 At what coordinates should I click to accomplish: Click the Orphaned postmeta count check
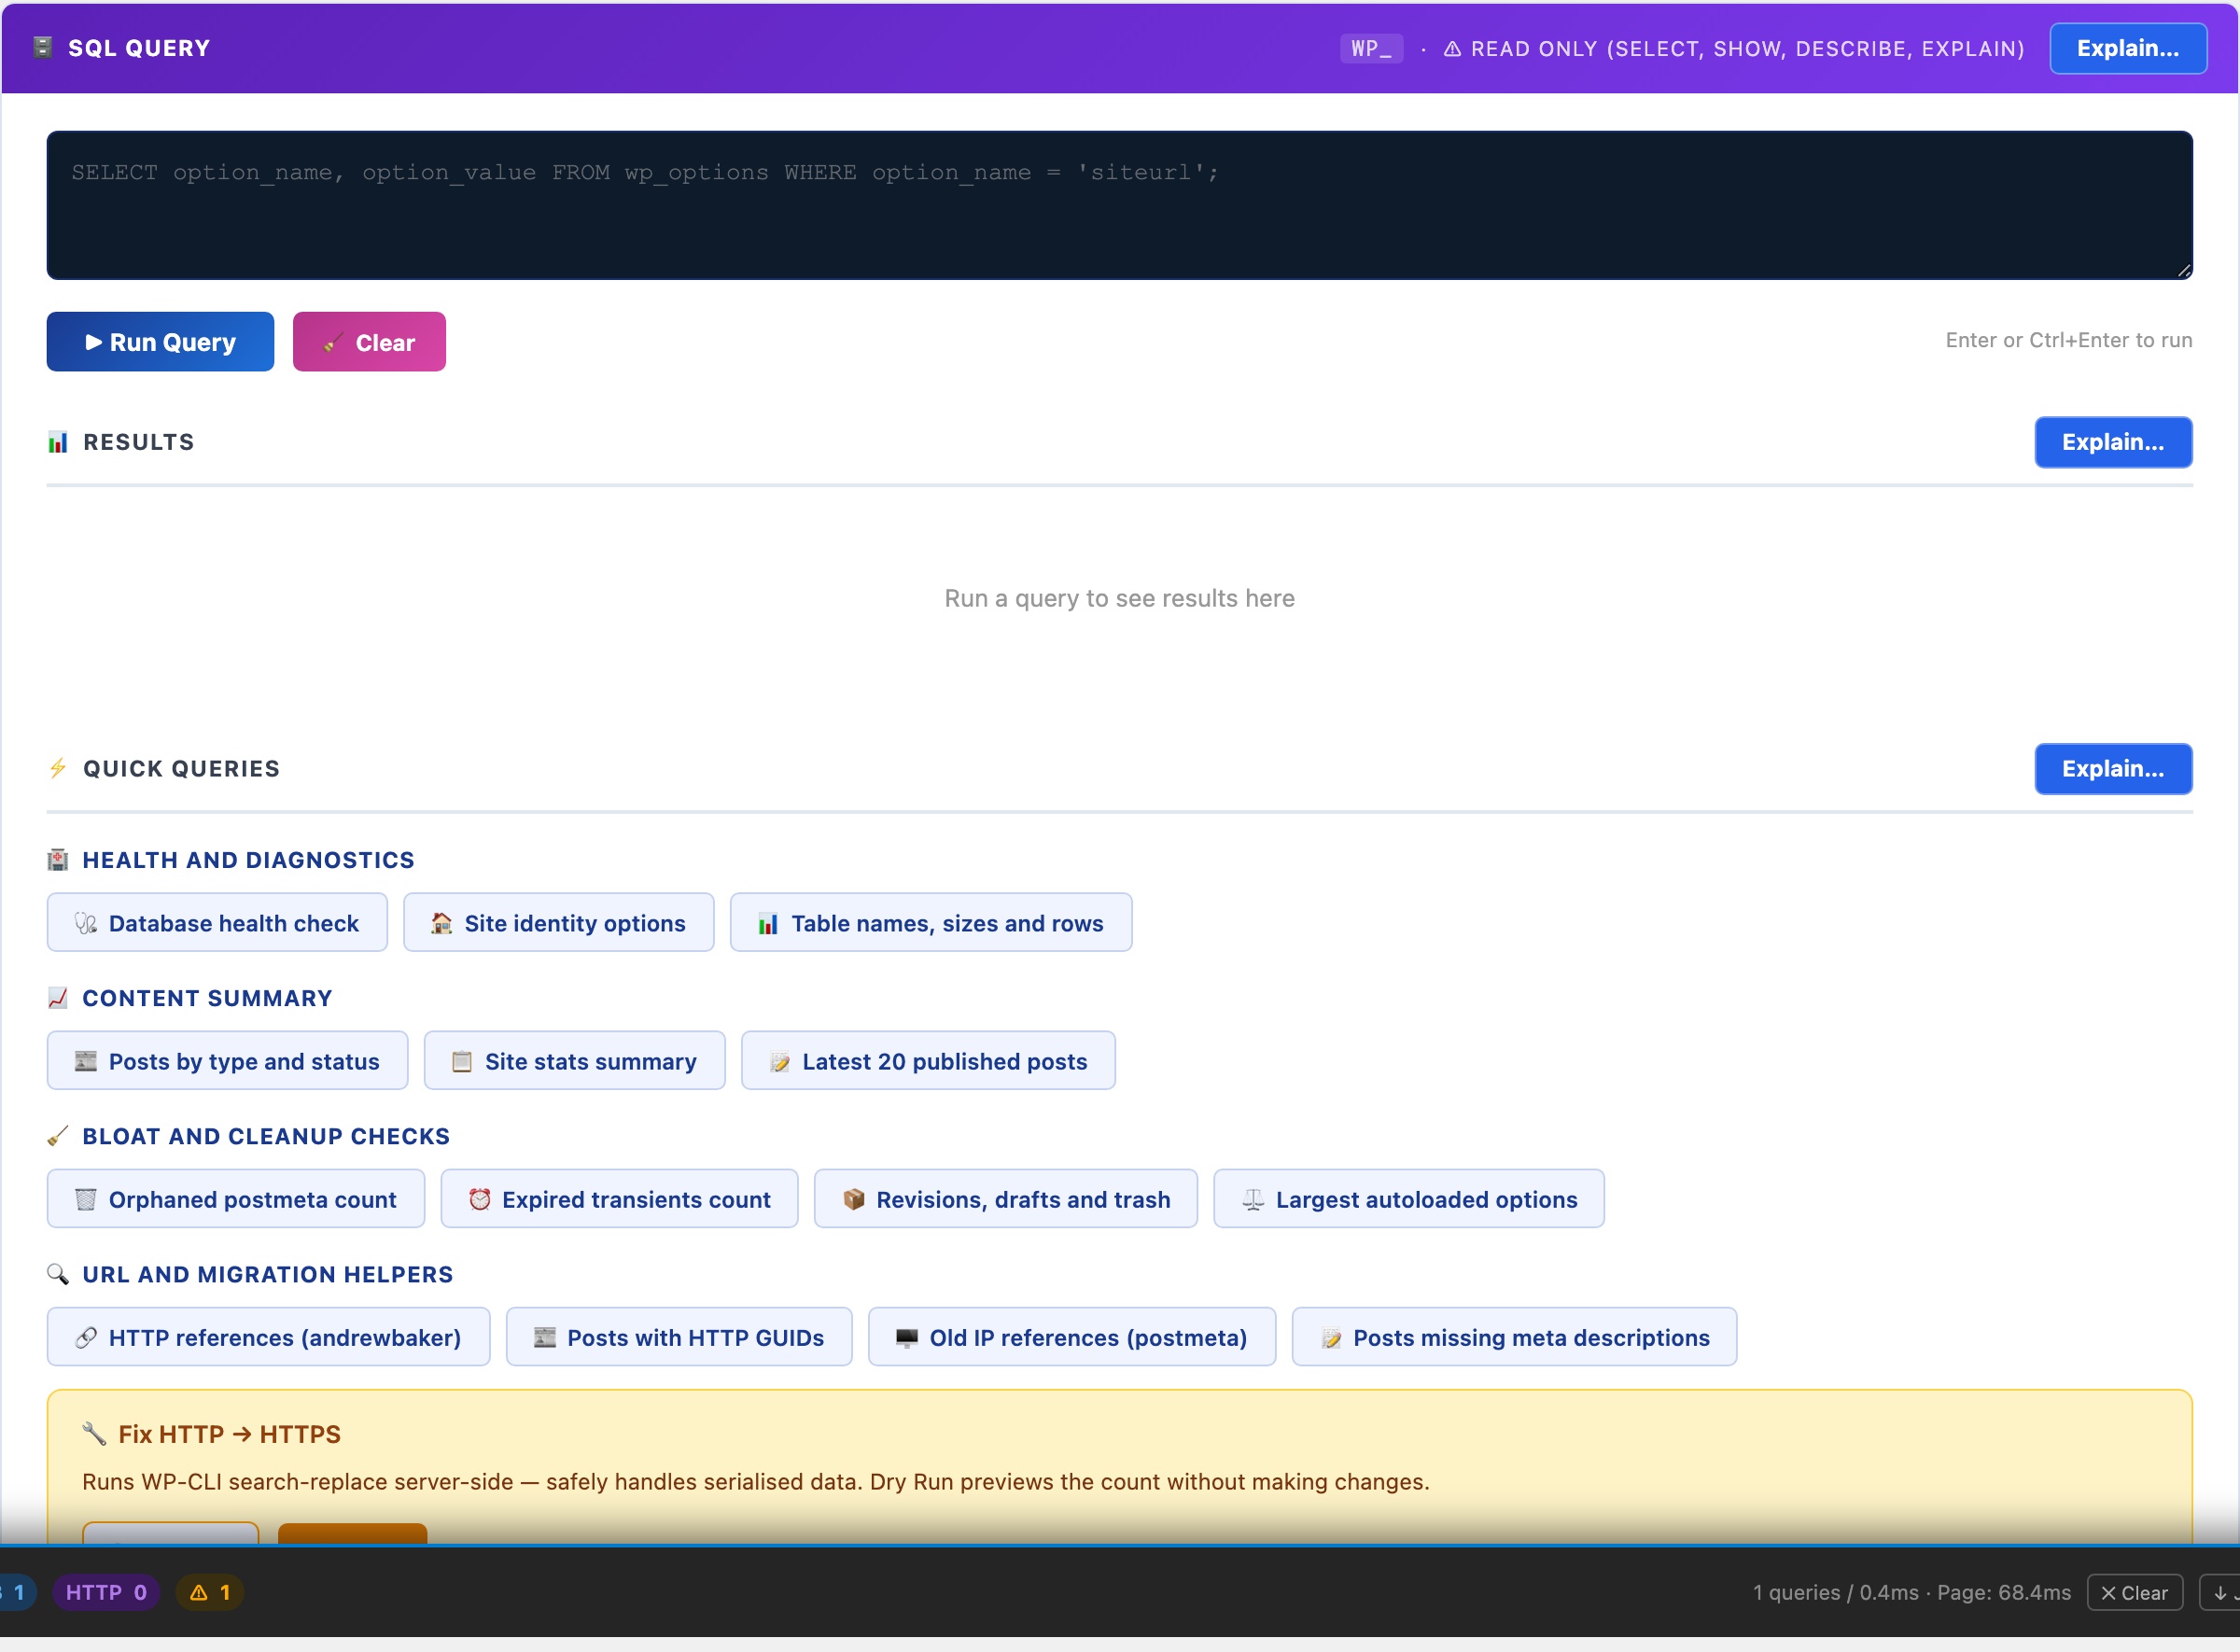pos(235,1199)
